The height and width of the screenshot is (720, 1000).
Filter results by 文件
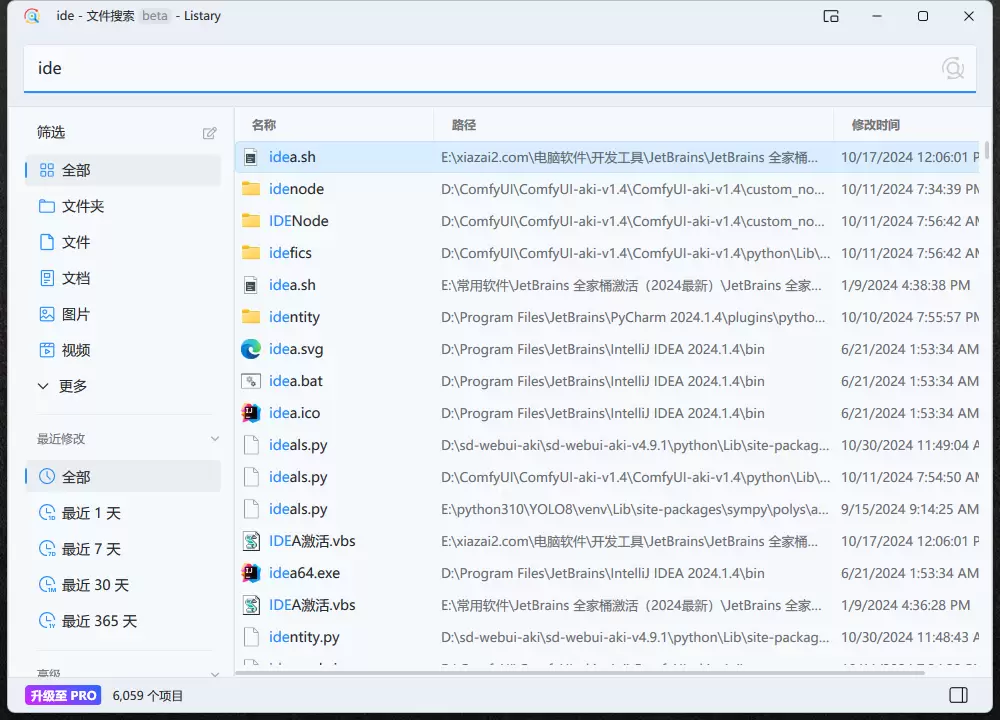click(x=123, y=242)
